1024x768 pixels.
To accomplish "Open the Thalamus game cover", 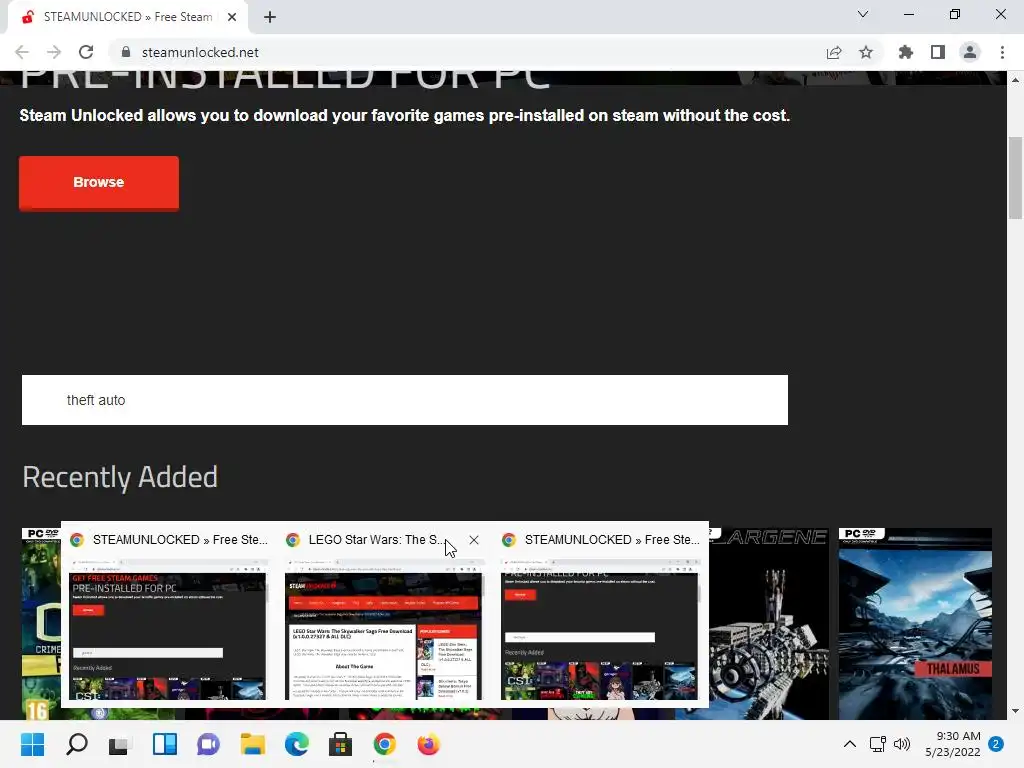I will tap(915, 624).
